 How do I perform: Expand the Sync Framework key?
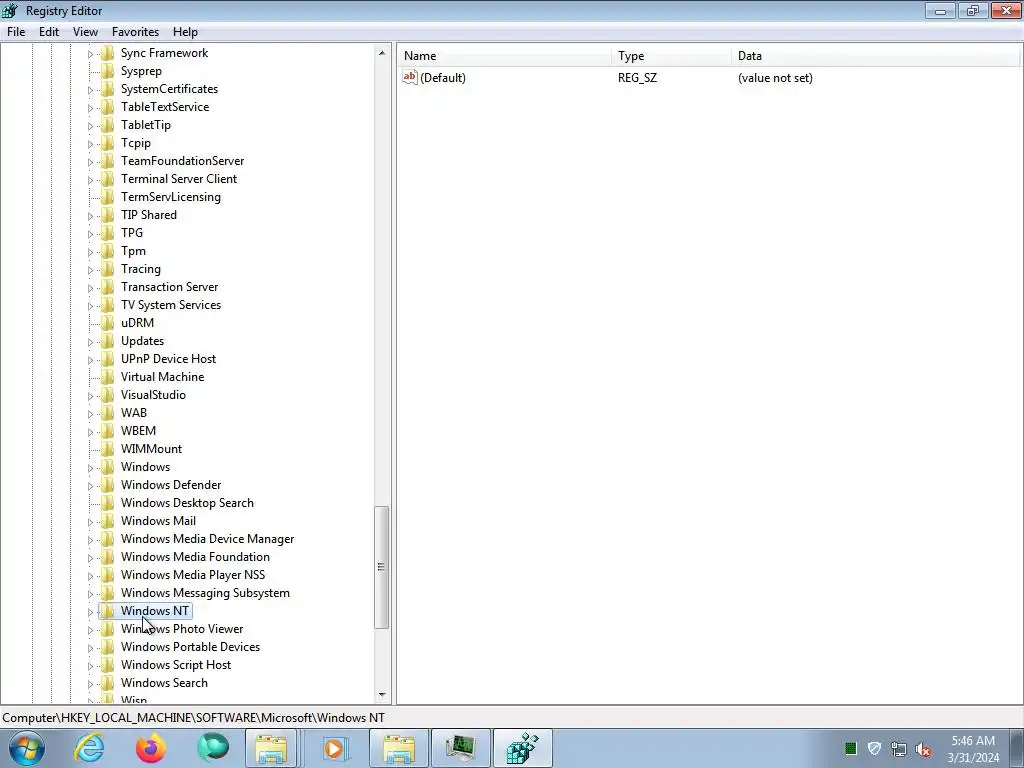tap(90, 54)
